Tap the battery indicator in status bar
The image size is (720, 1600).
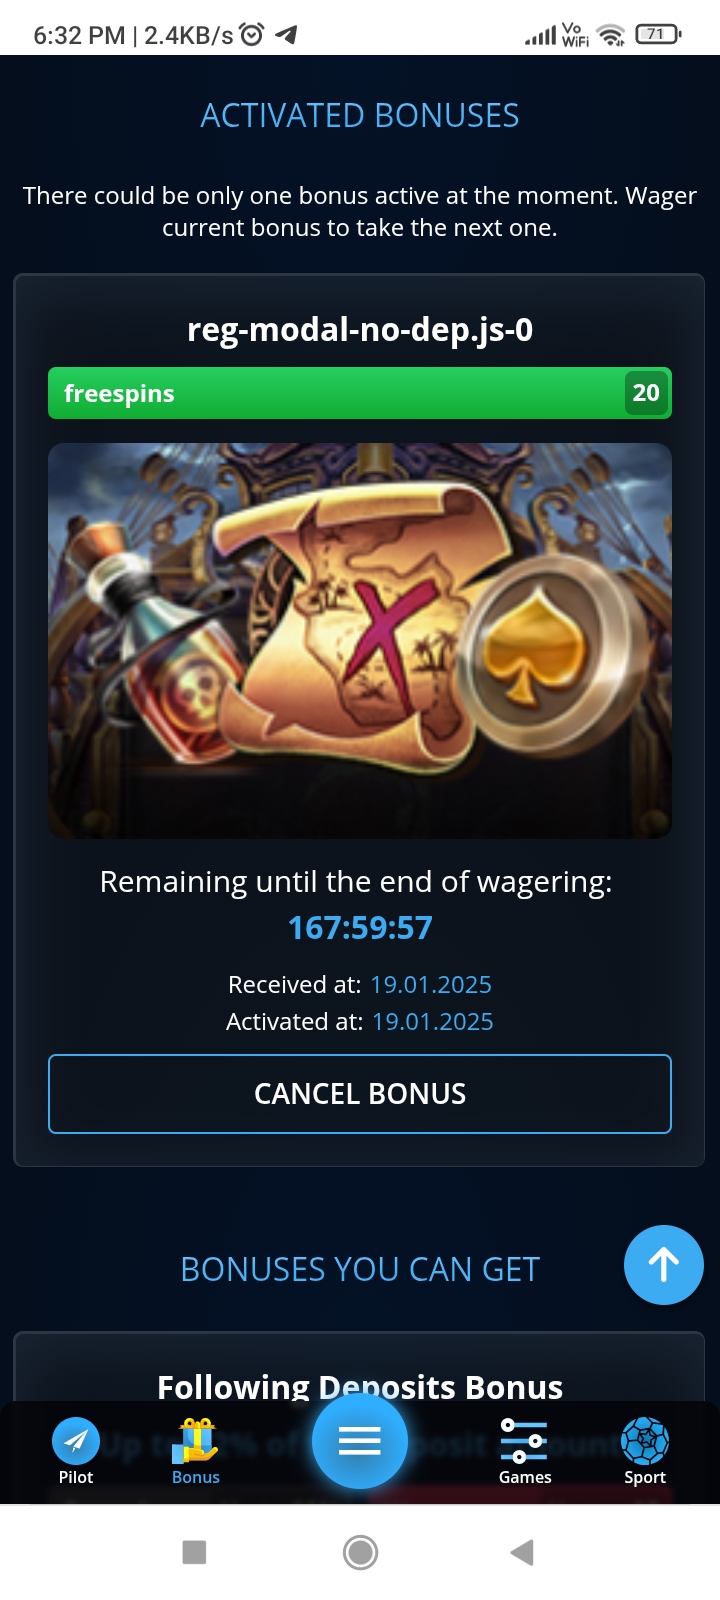pos(658,34)
